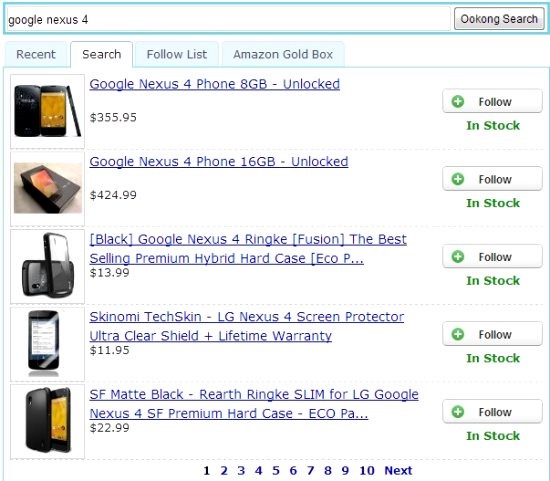
Task: Click the green plus icon for SF Matte Black case
Action: click(x=457, y=412)
